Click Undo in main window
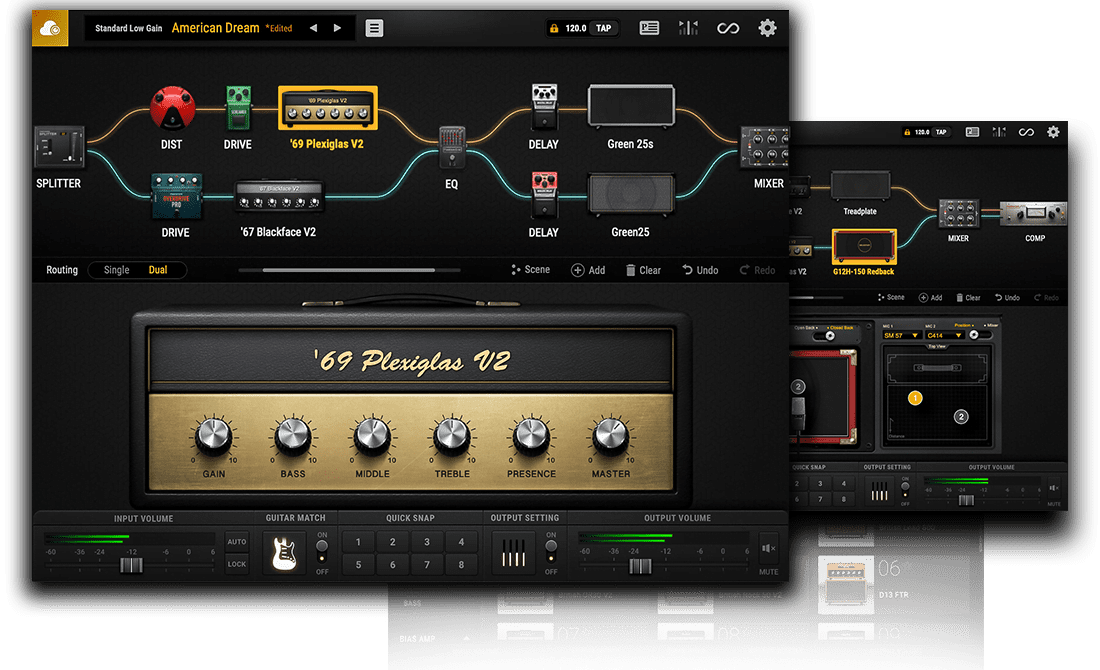The width and height of the screenshot is (1100, 670). coord(700,270)
